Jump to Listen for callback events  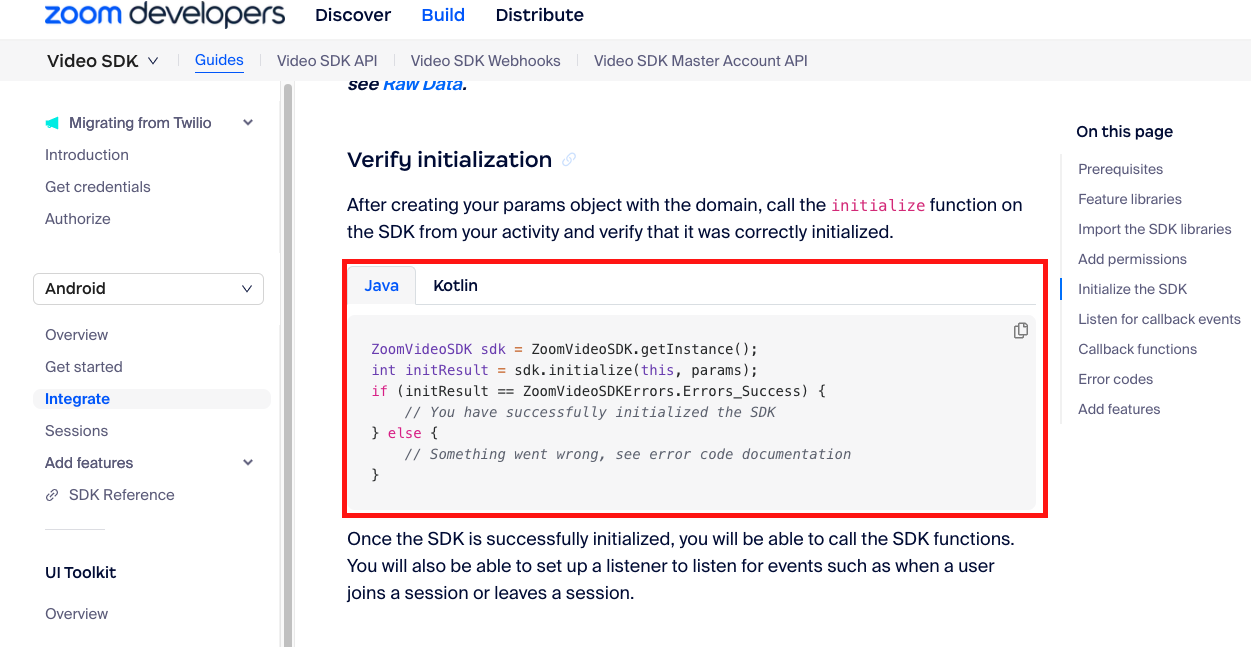1159,319
